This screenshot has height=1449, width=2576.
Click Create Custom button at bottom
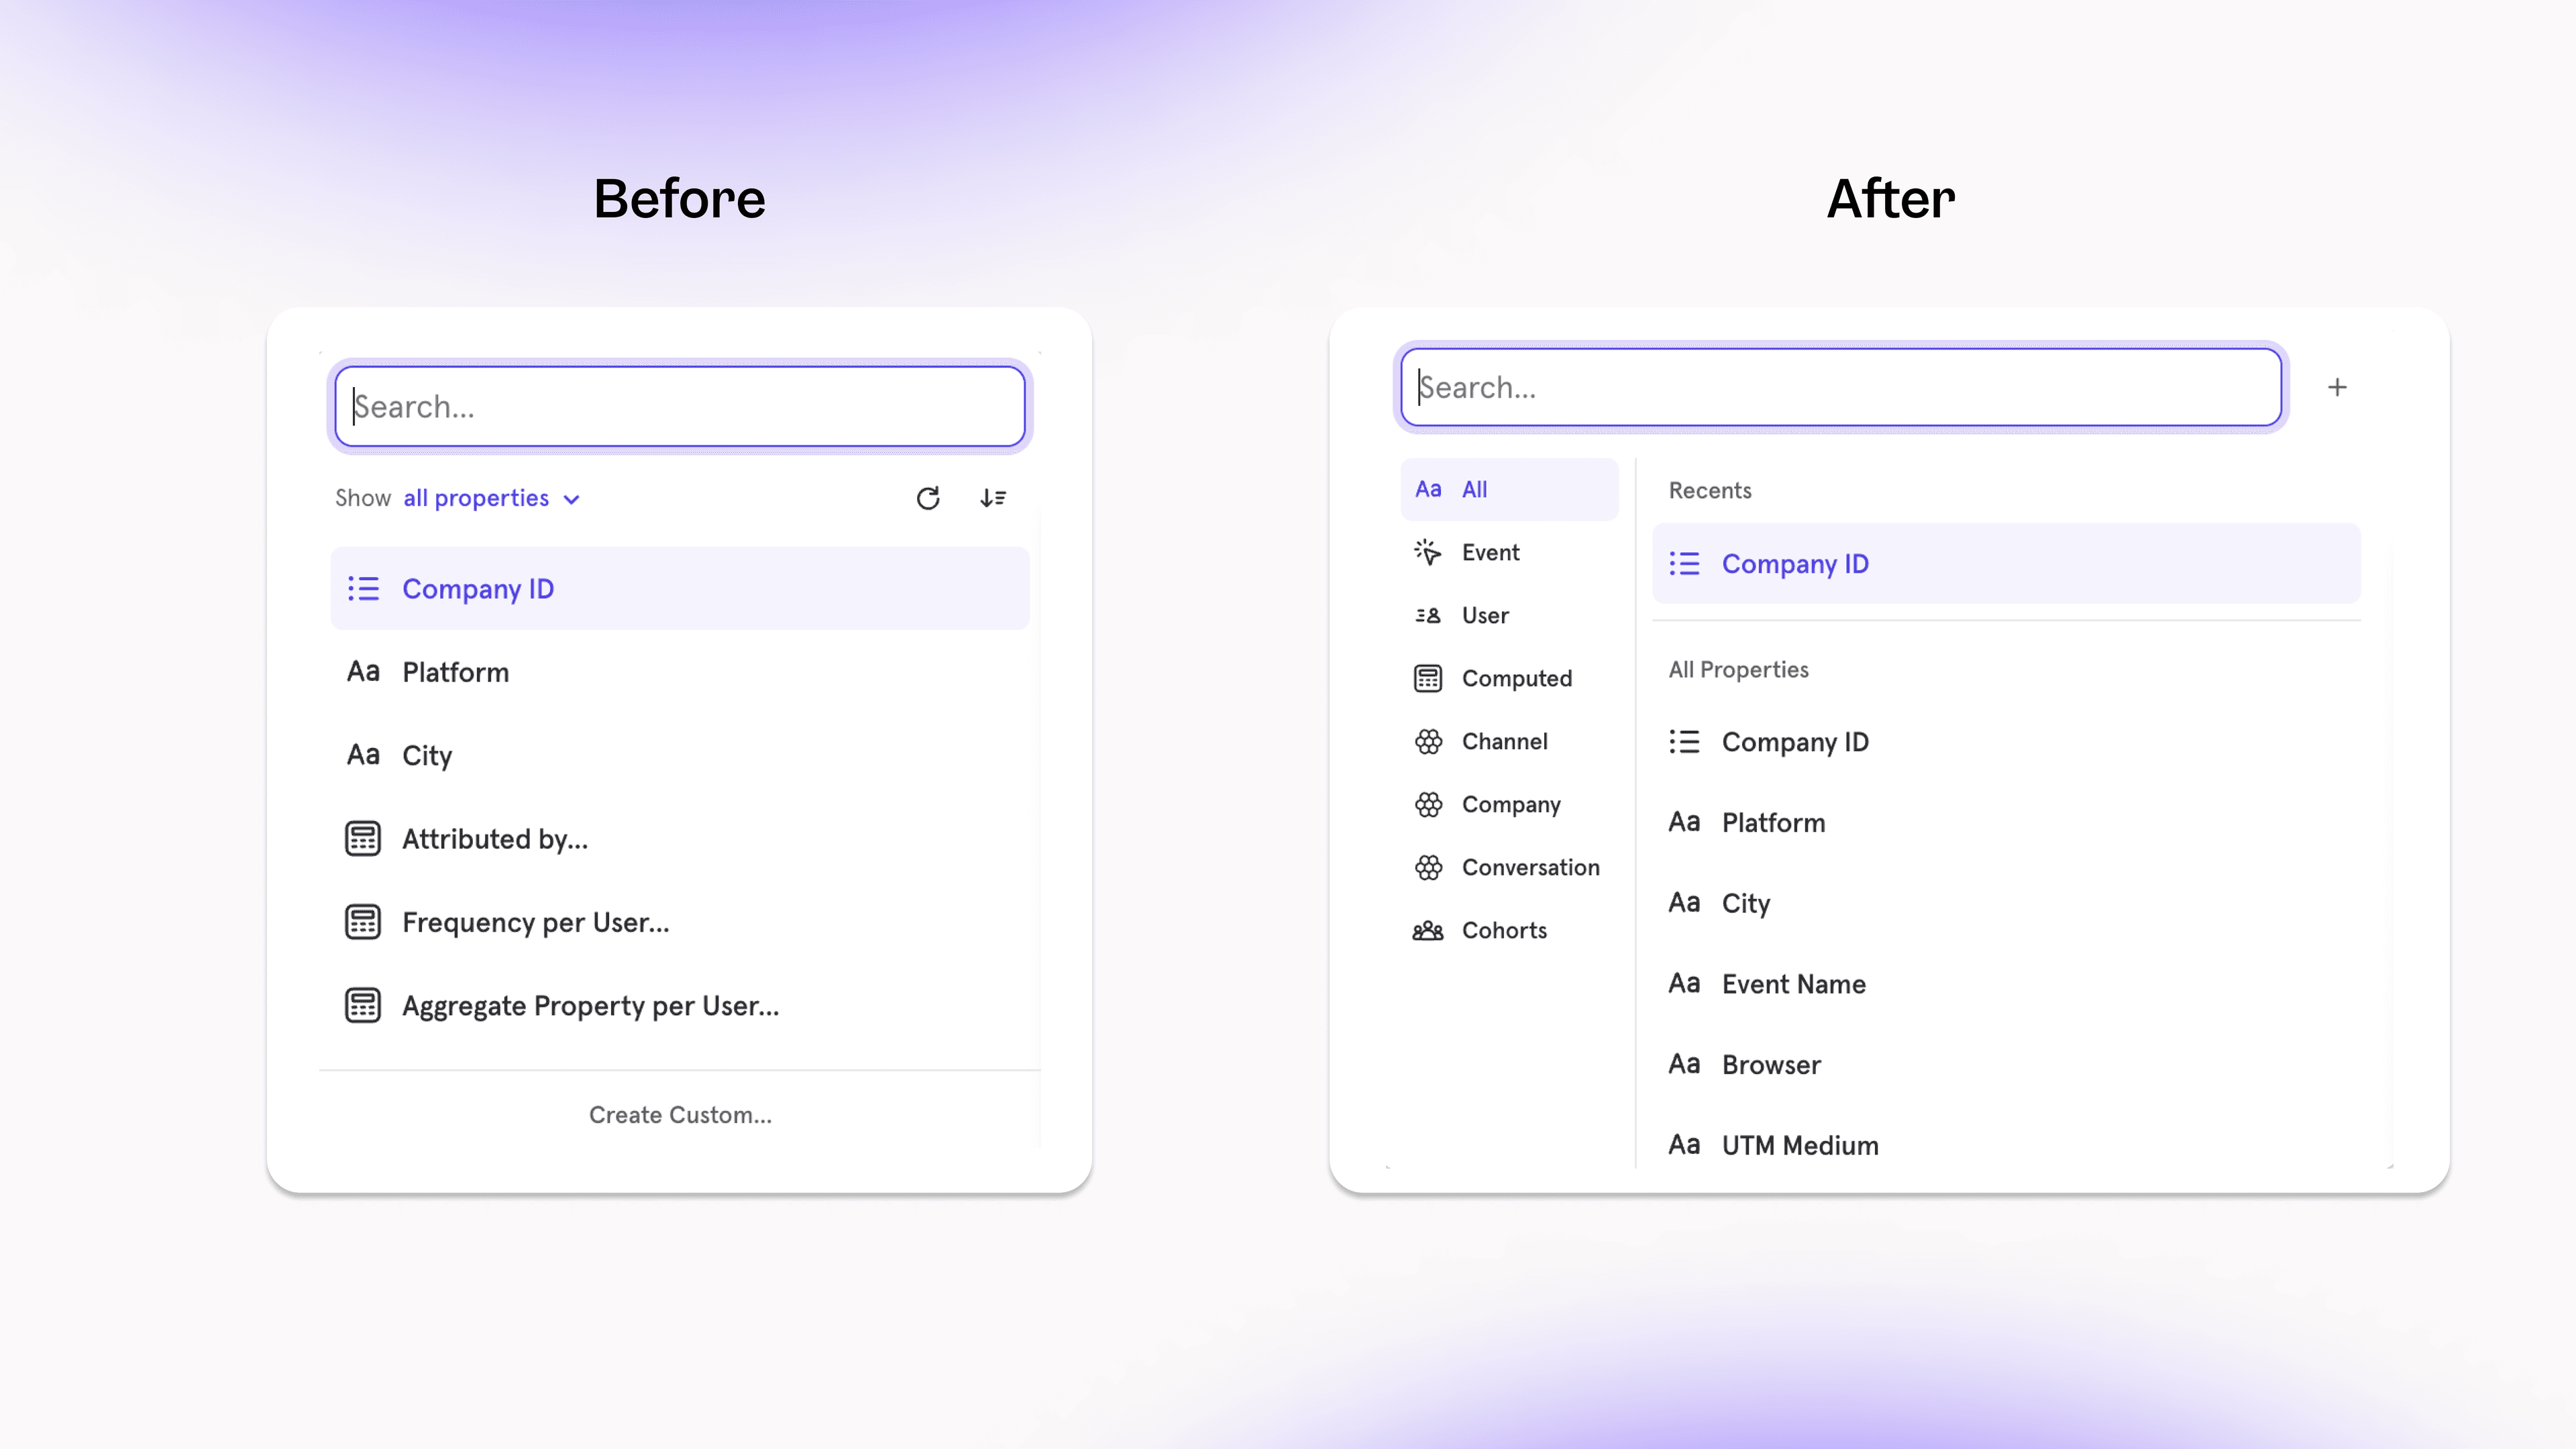pos(680,1113)
